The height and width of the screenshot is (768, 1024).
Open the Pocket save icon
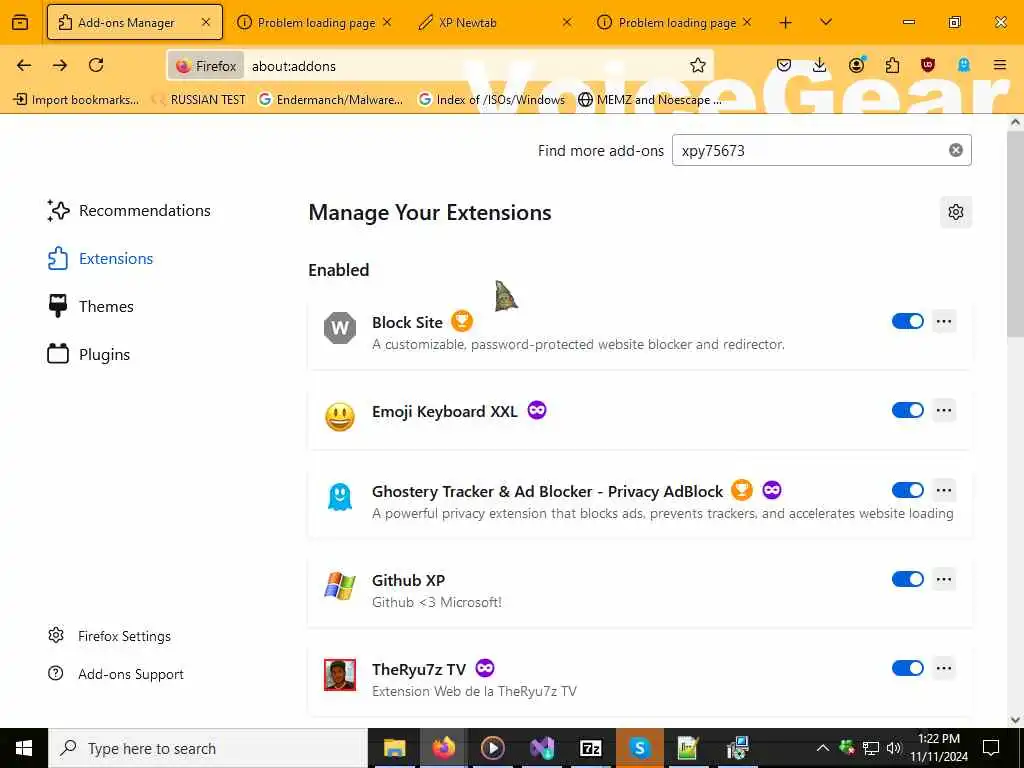(x=784, y=65)
